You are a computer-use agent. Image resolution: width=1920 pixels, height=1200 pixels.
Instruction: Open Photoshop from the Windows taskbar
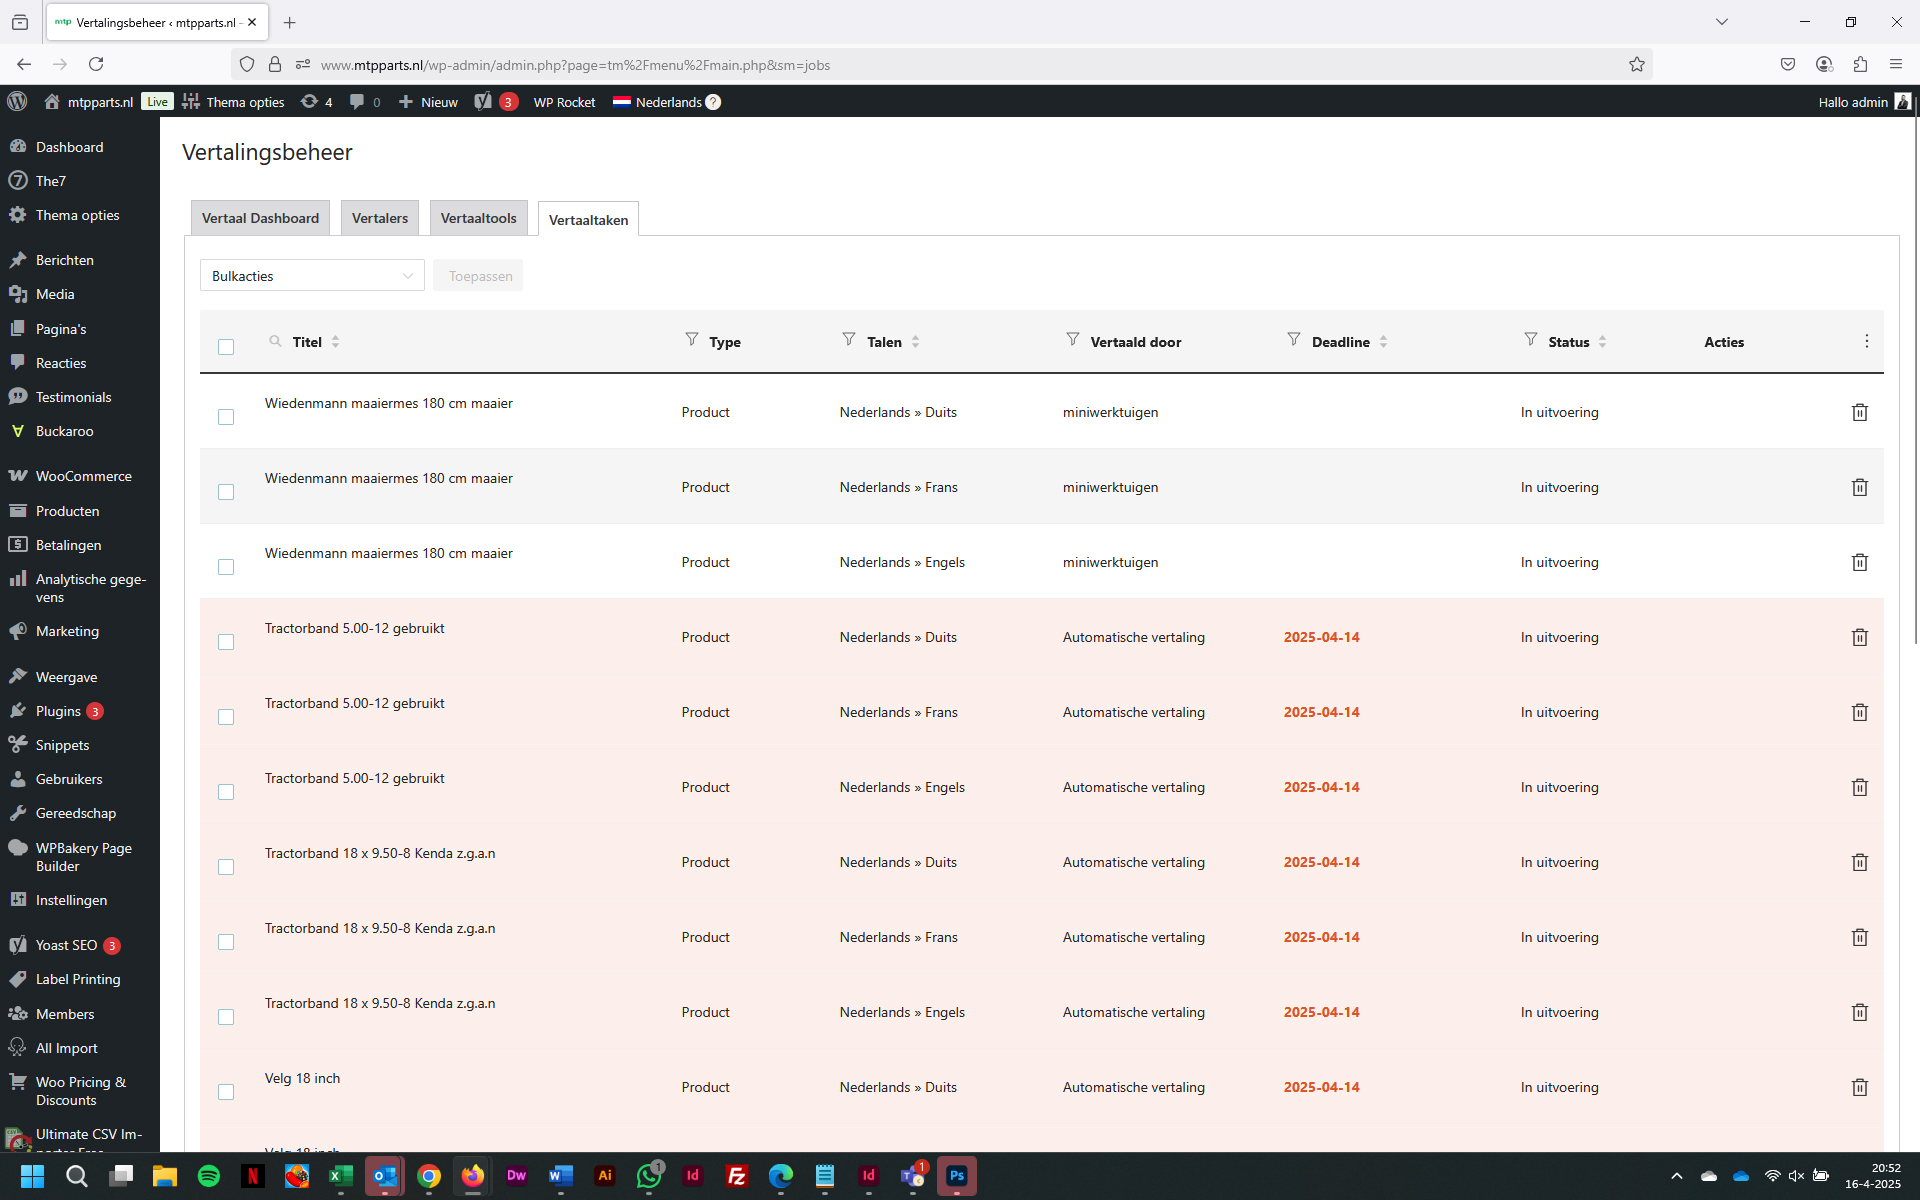coord(956,1175)
